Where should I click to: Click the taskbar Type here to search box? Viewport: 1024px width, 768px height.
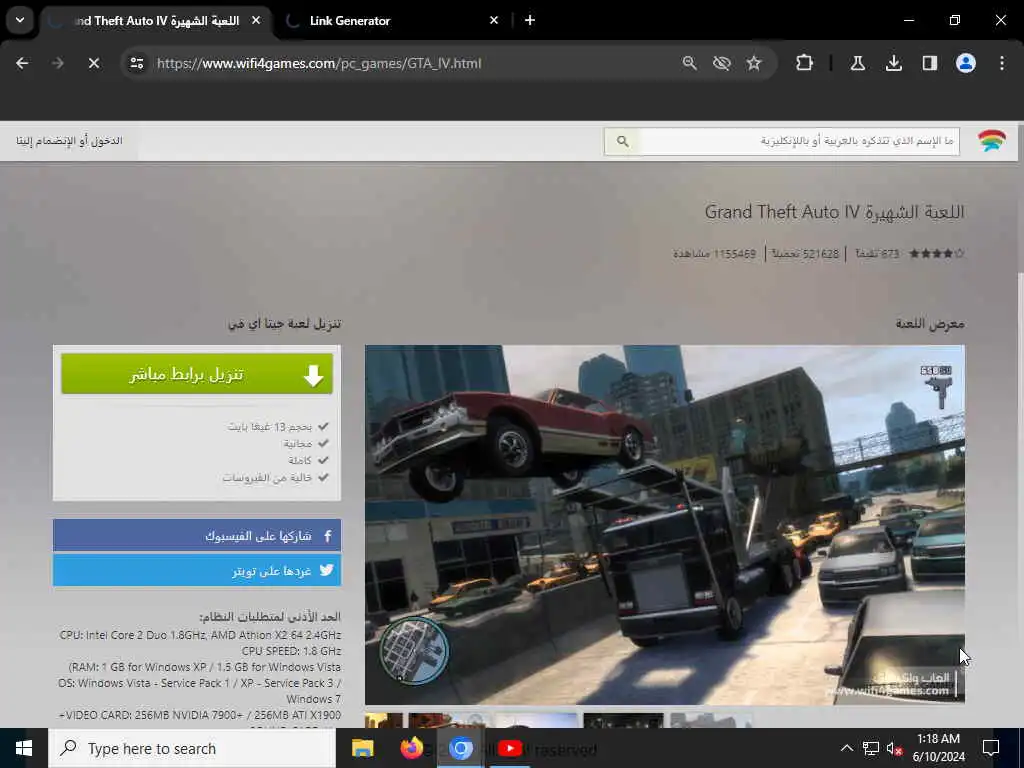(x=192, y=748)
